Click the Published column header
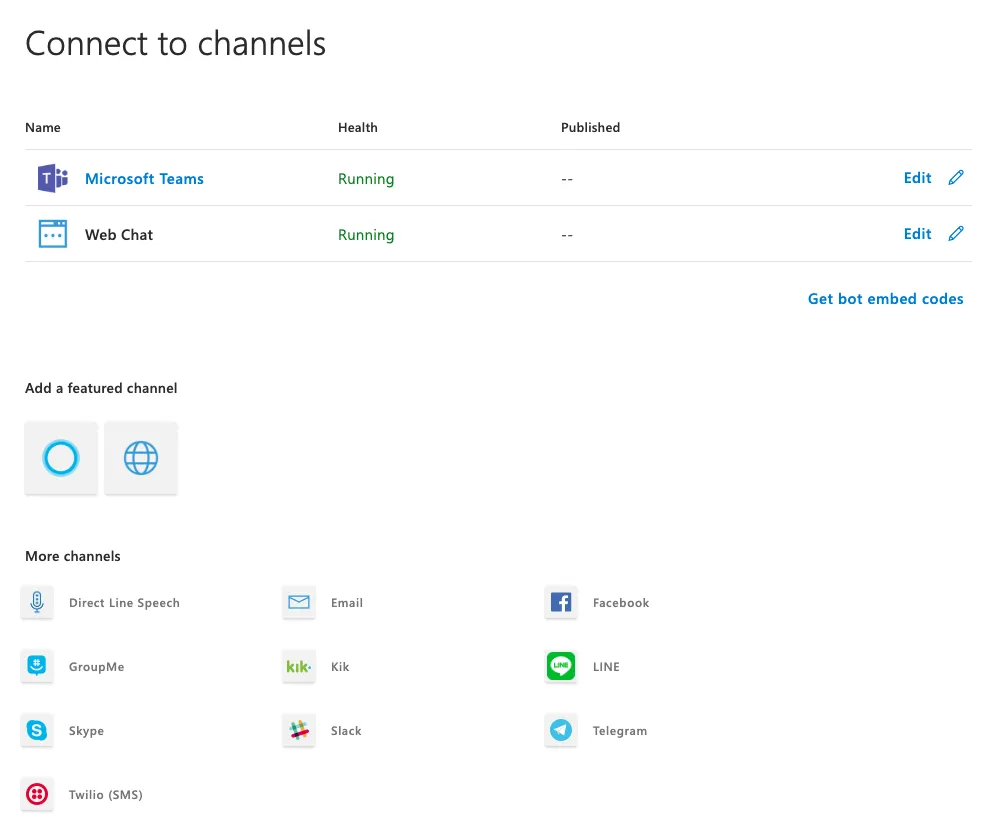990x820 pixels. coord(591,128)
